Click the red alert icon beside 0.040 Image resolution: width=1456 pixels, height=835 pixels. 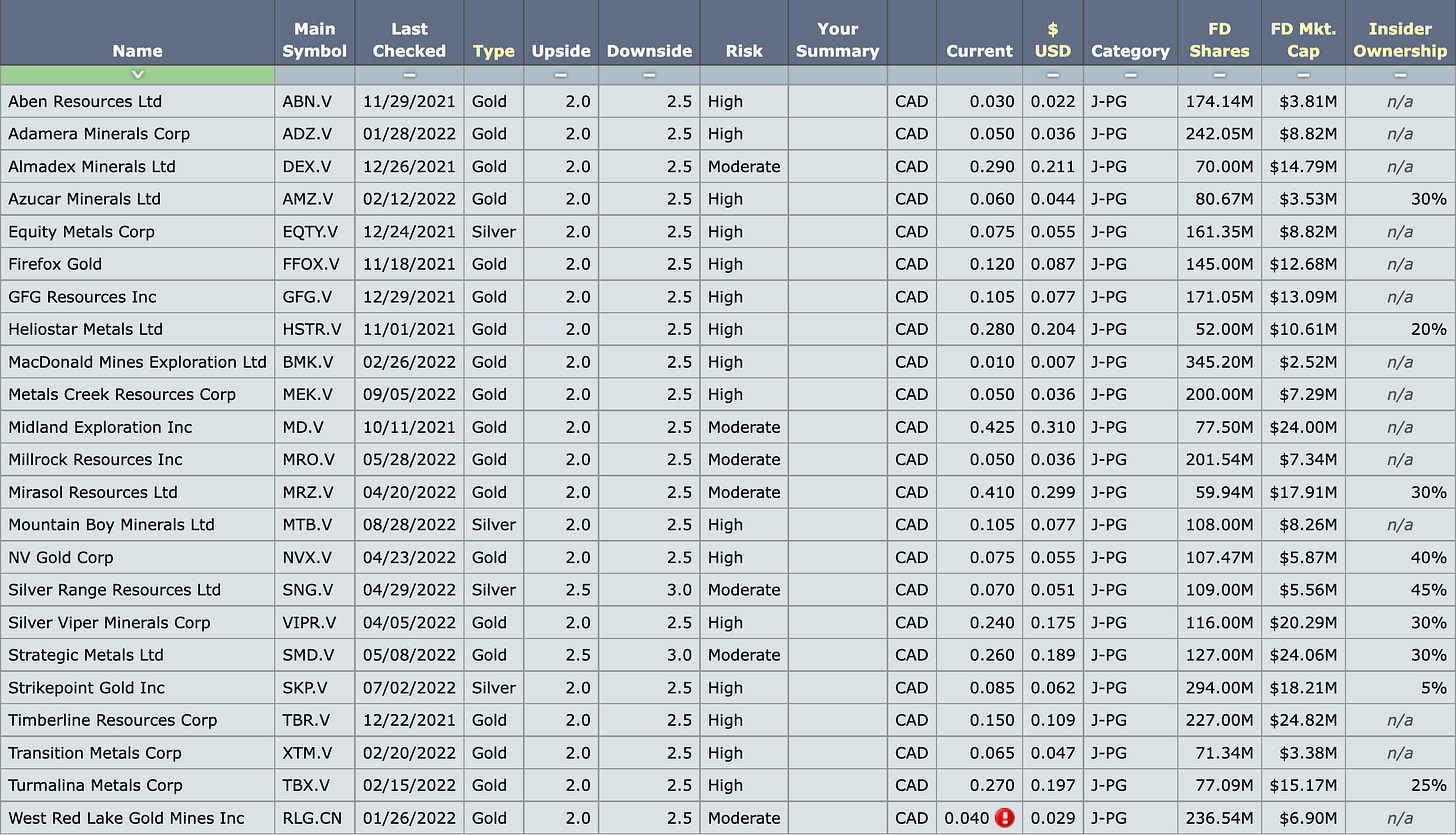1004,818
